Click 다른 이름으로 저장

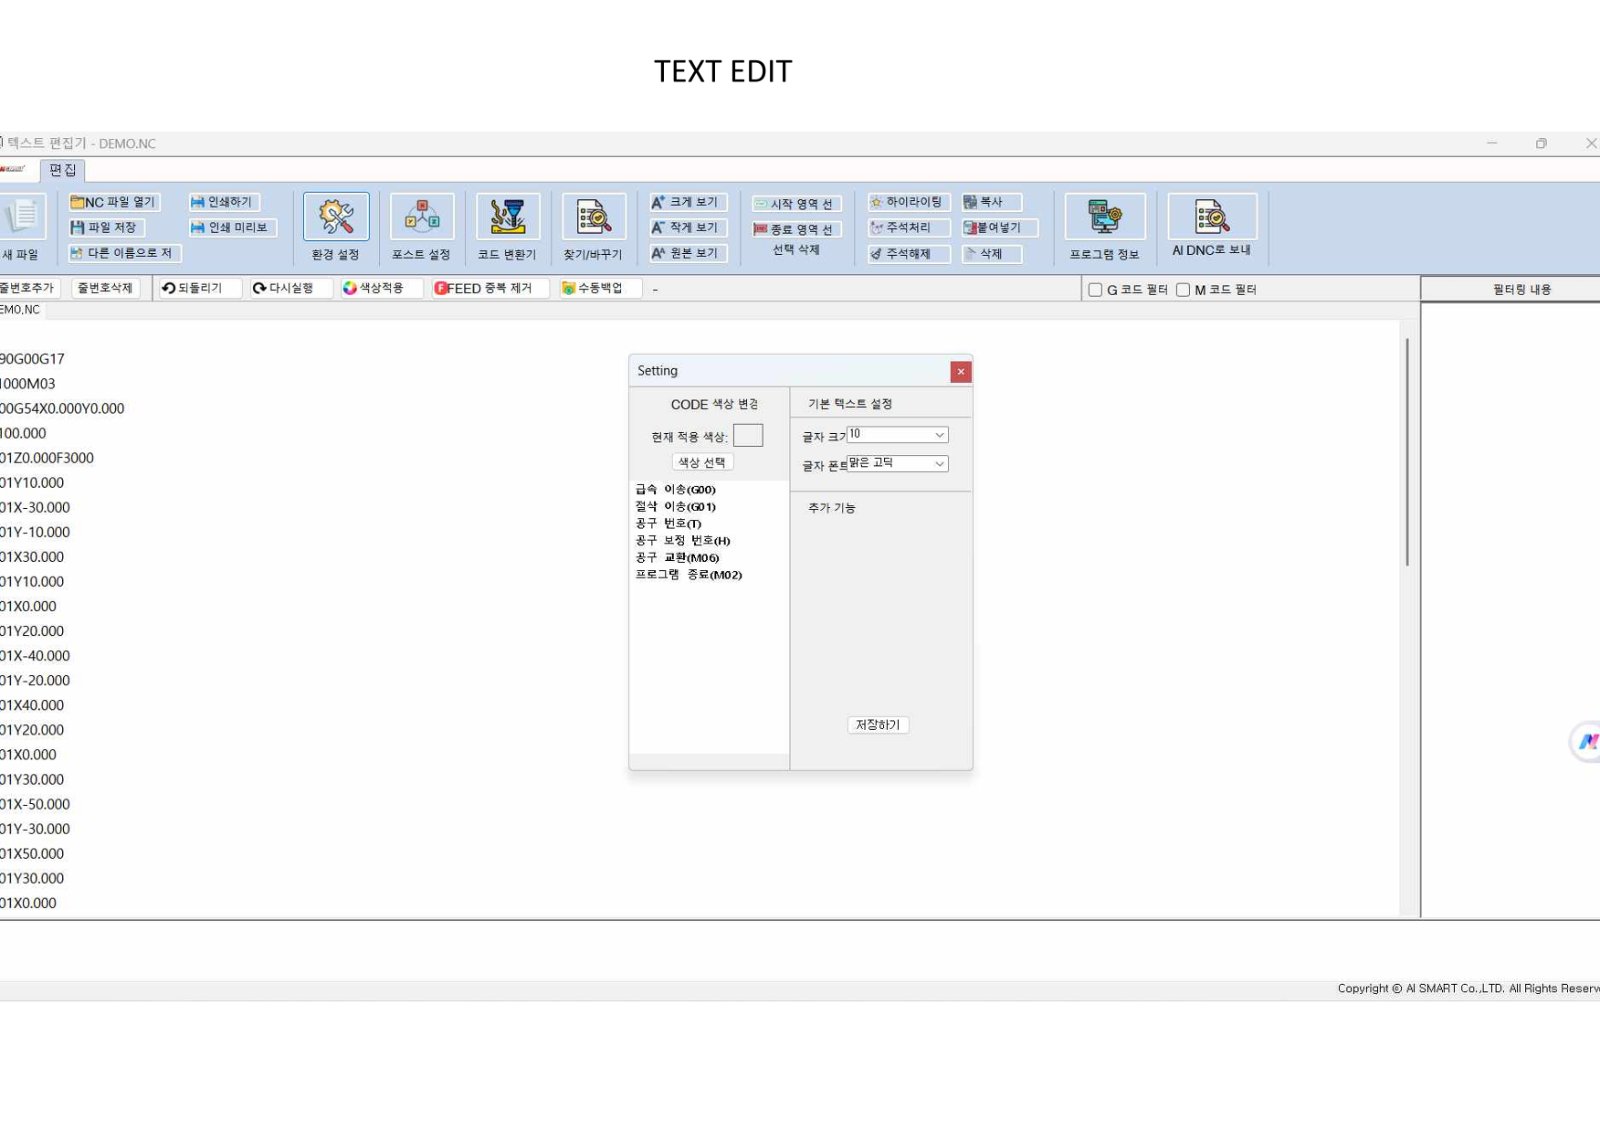click(123, 254)
